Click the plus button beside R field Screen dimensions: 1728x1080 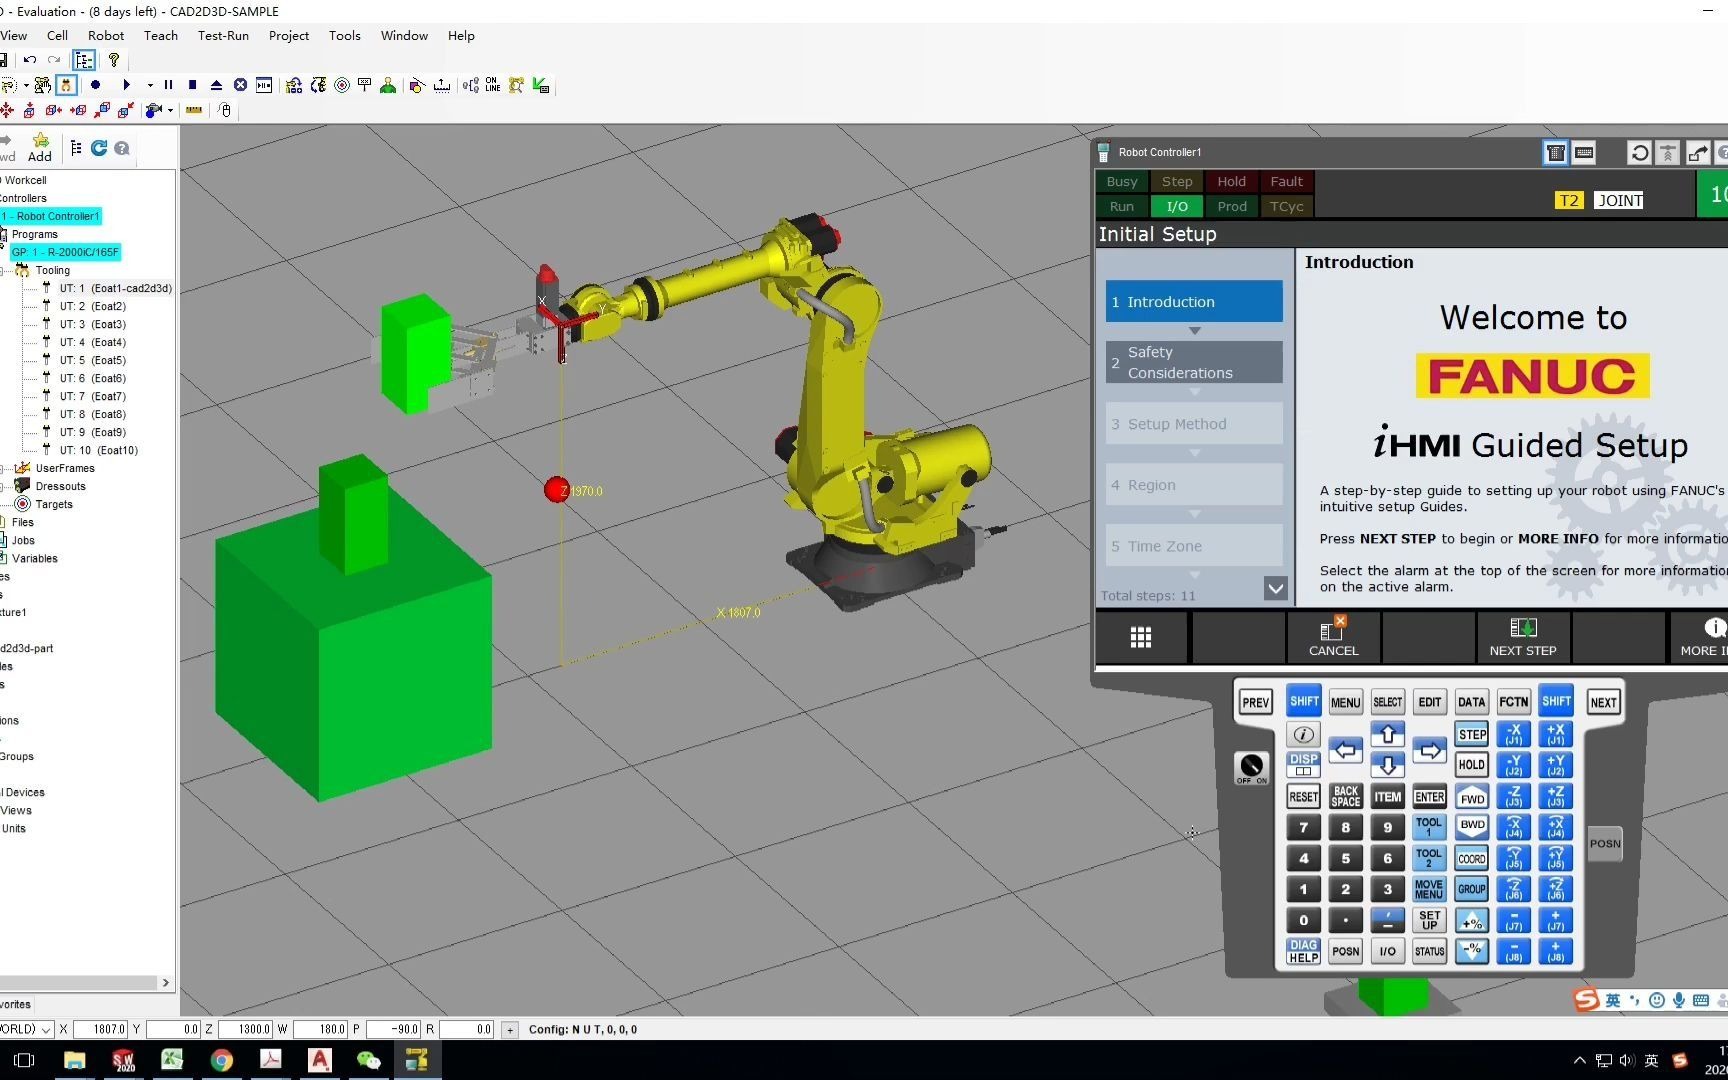(510, 1029)
